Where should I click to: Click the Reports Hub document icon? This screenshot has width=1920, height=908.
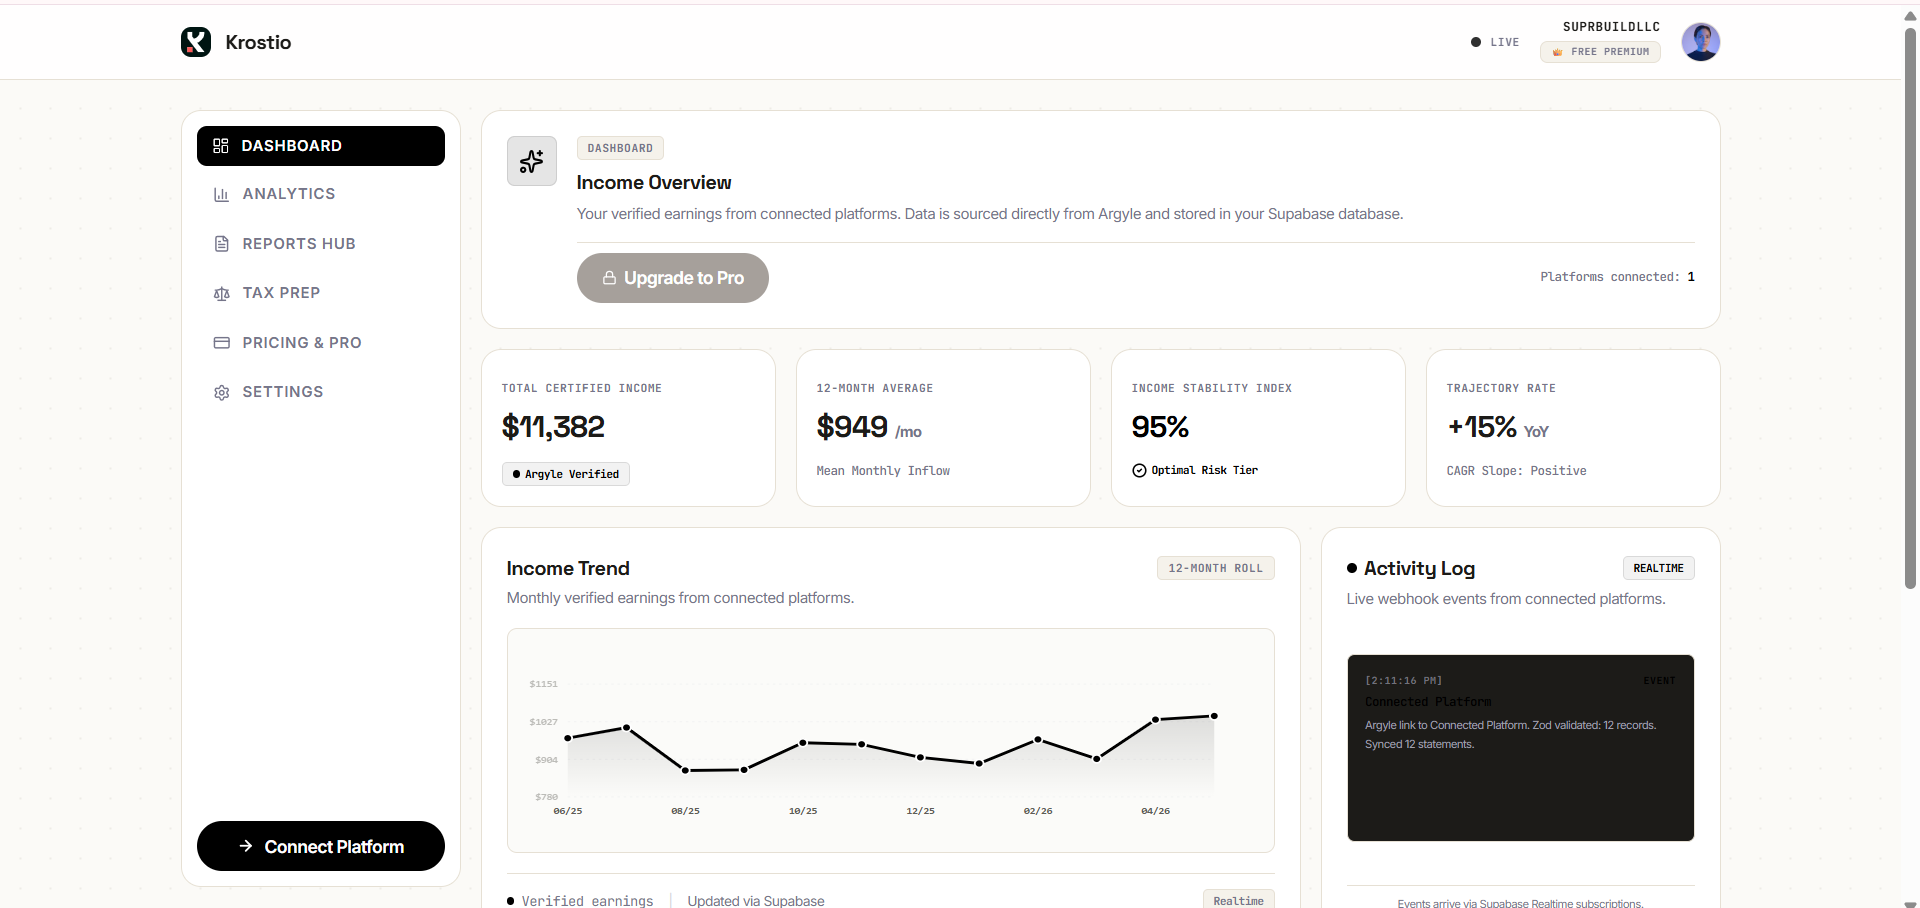(x=222, y=244)
